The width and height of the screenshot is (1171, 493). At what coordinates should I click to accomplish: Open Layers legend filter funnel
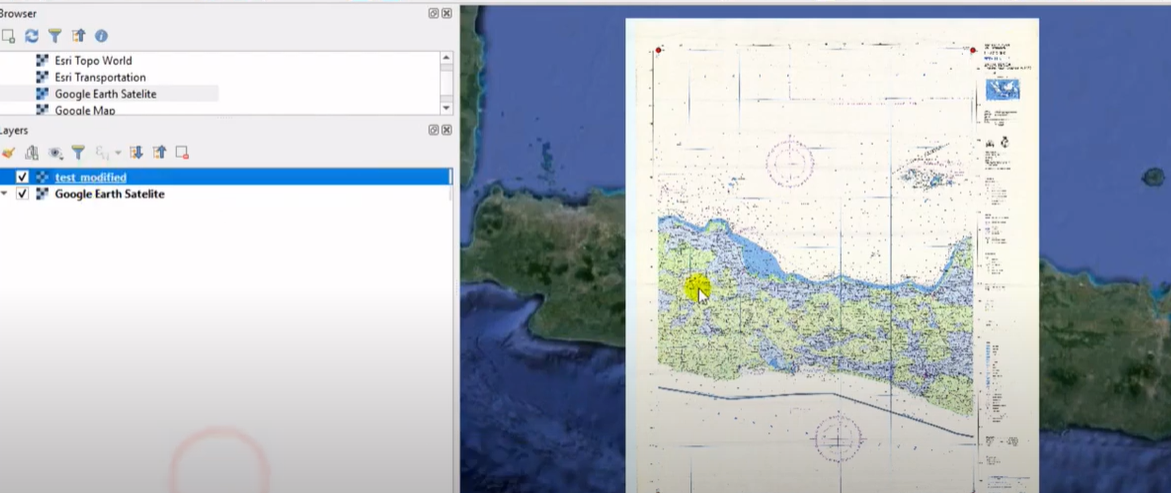[x=78, y=152]
